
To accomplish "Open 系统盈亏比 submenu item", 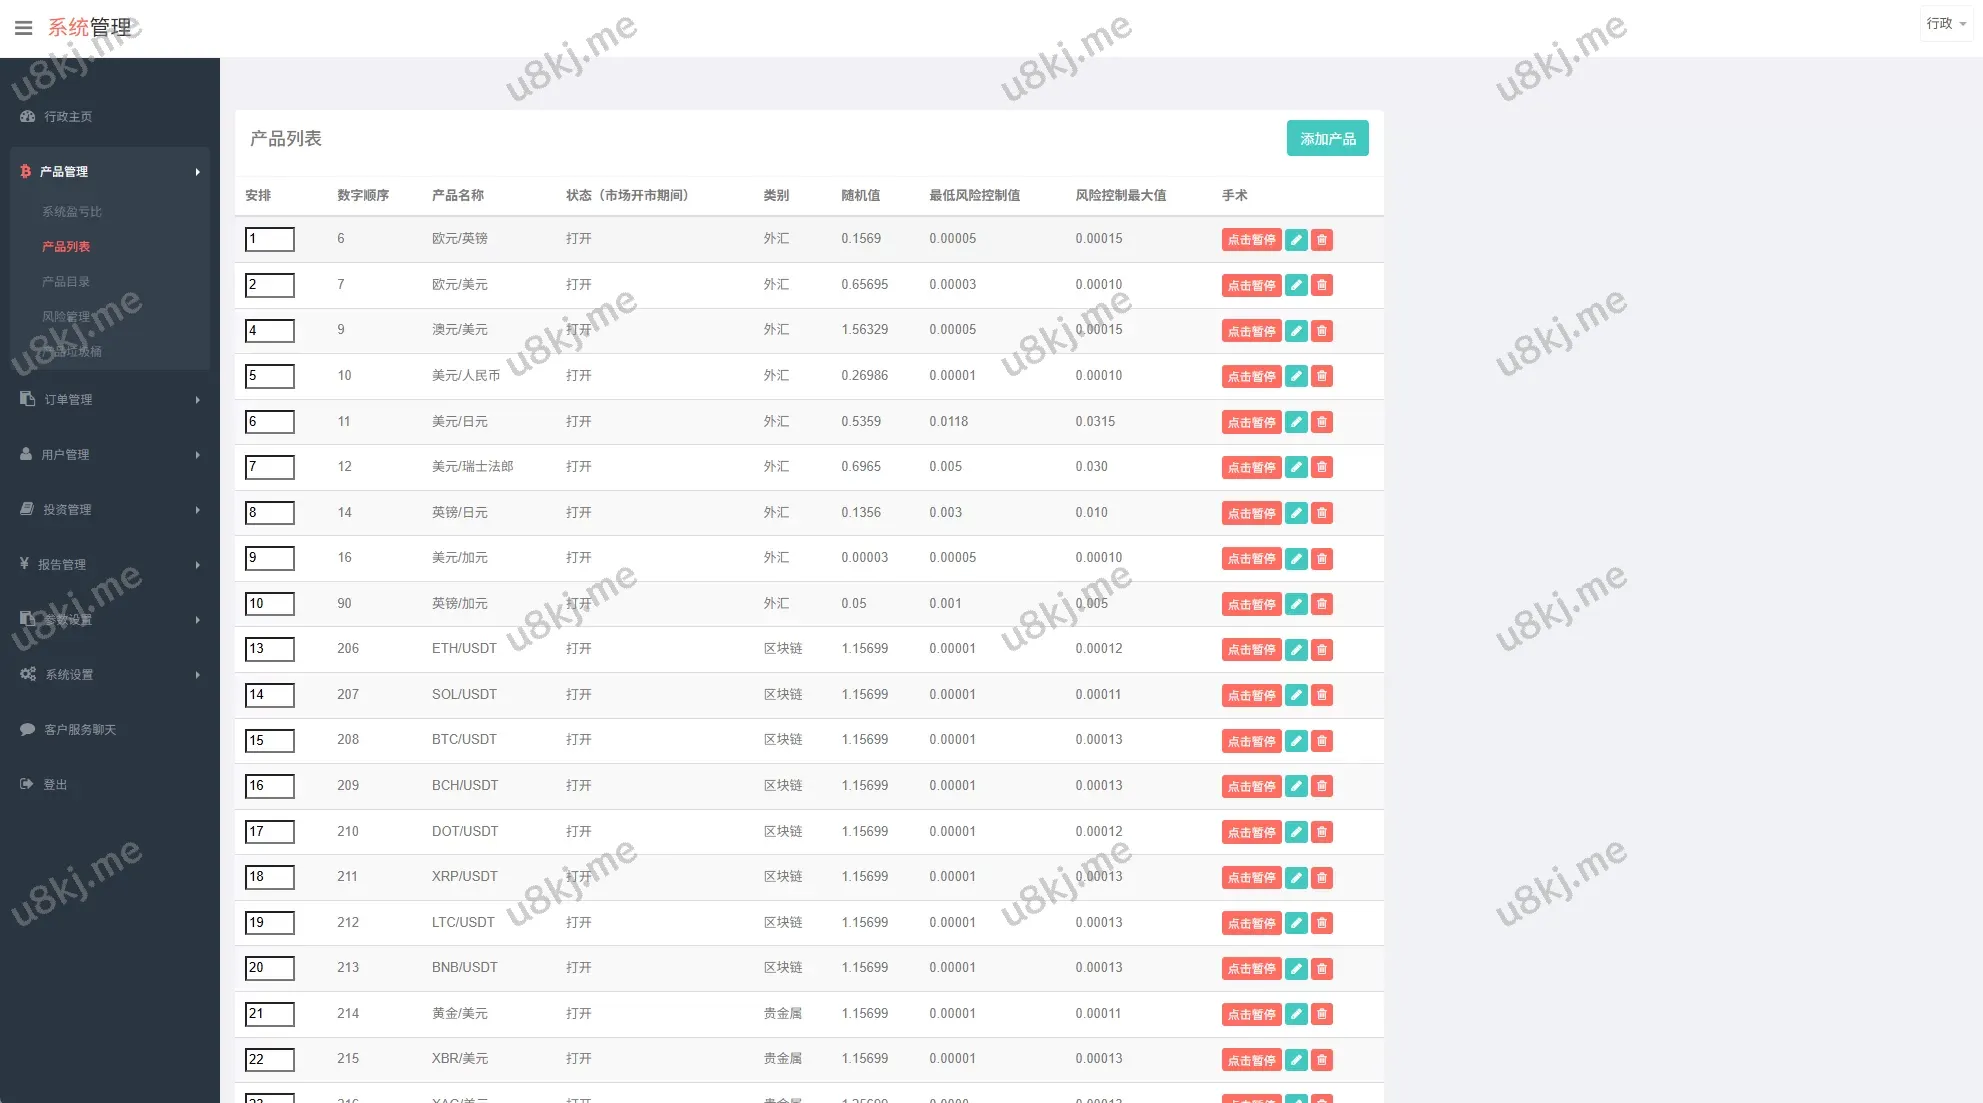I will pyautogui.click(x=72, y=211).
